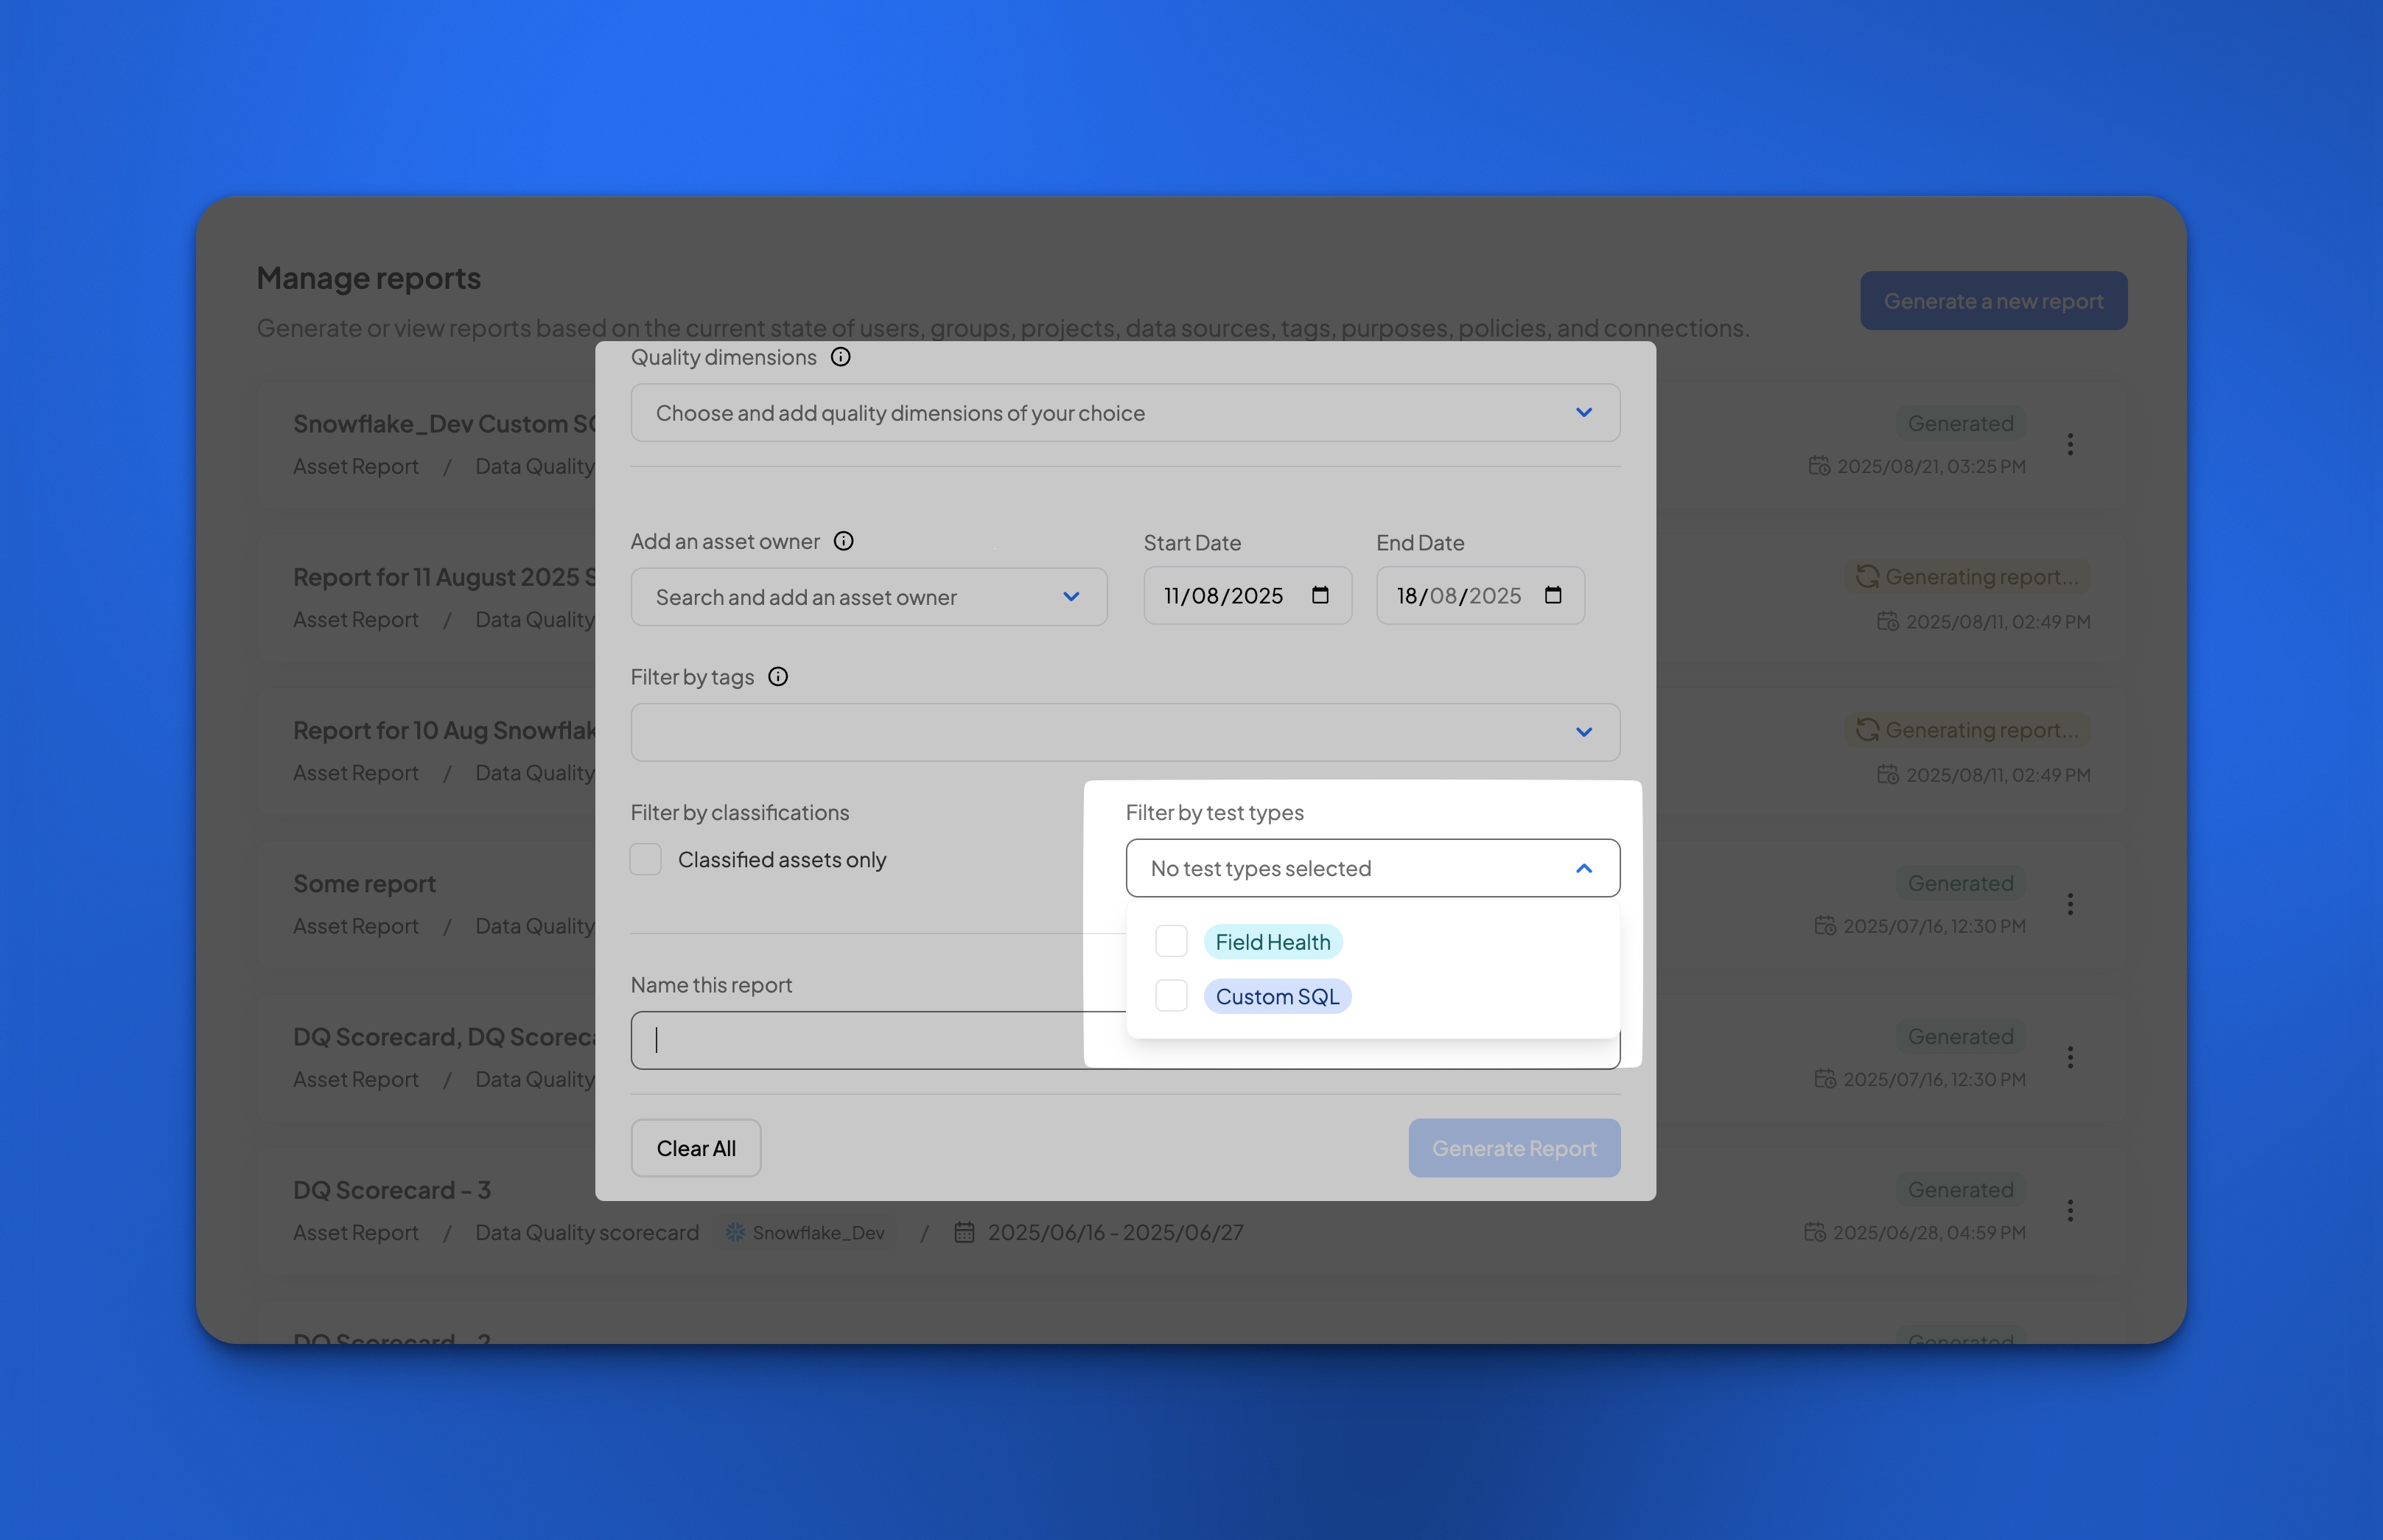Open three-dot menu for Some report
This screenshot has width=2383, height=1540.
(x=2070, y=904)
